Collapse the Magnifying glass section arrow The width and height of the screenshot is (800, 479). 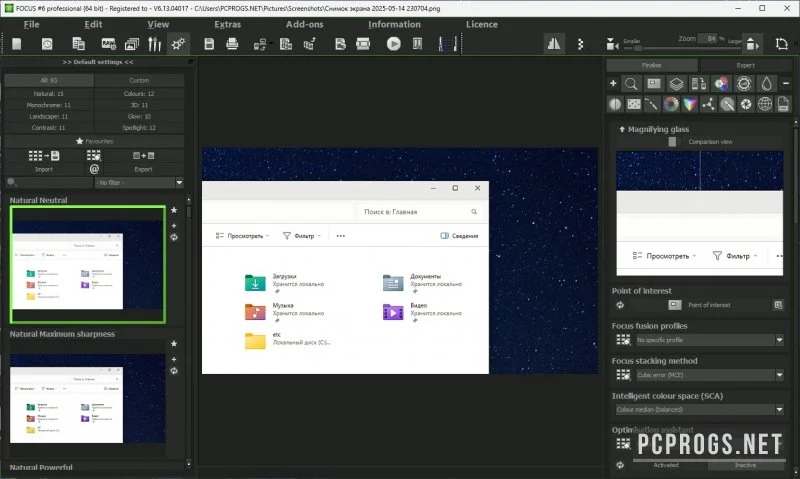pos(622,129)
